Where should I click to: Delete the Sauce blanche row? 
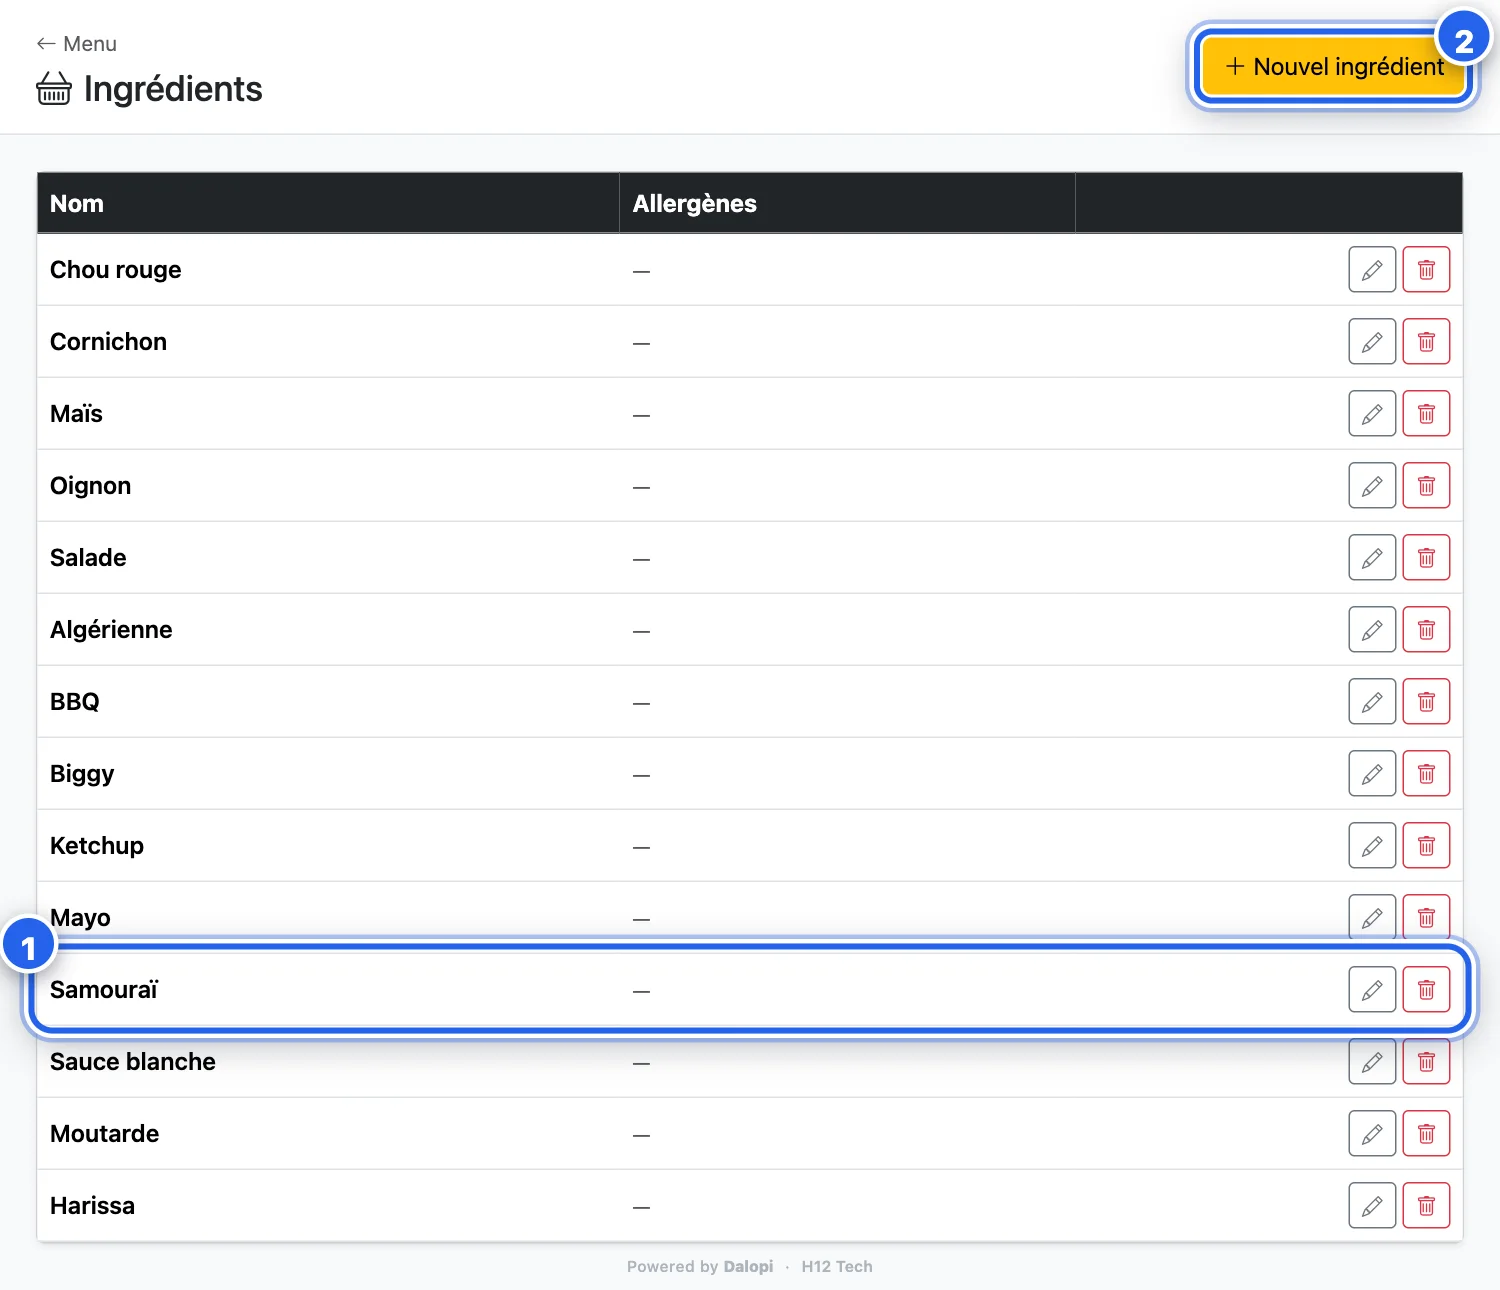(1426, 1062)
